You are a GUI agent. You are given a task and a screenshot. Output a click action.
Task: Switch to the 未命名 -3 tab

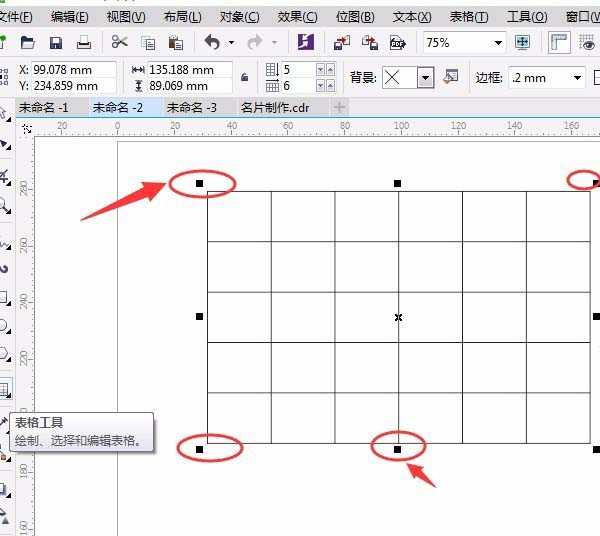pos(192,107)
